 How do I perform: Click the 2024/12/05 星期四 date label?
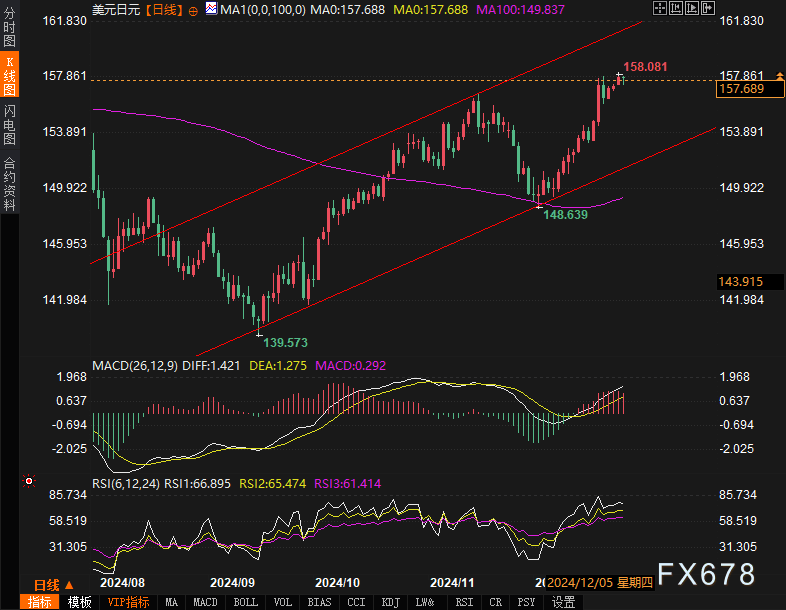600,582
